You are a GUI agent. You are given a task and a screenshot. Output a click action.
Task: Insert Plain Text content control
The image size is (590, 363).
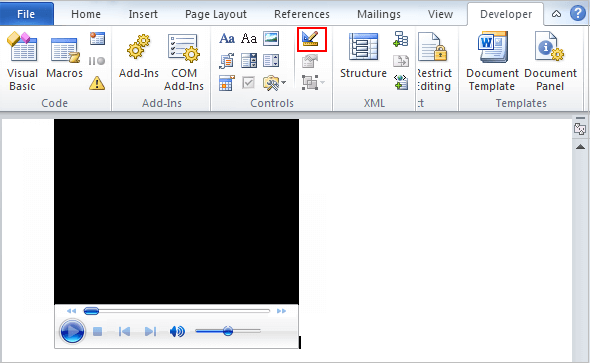click(249, 38)
